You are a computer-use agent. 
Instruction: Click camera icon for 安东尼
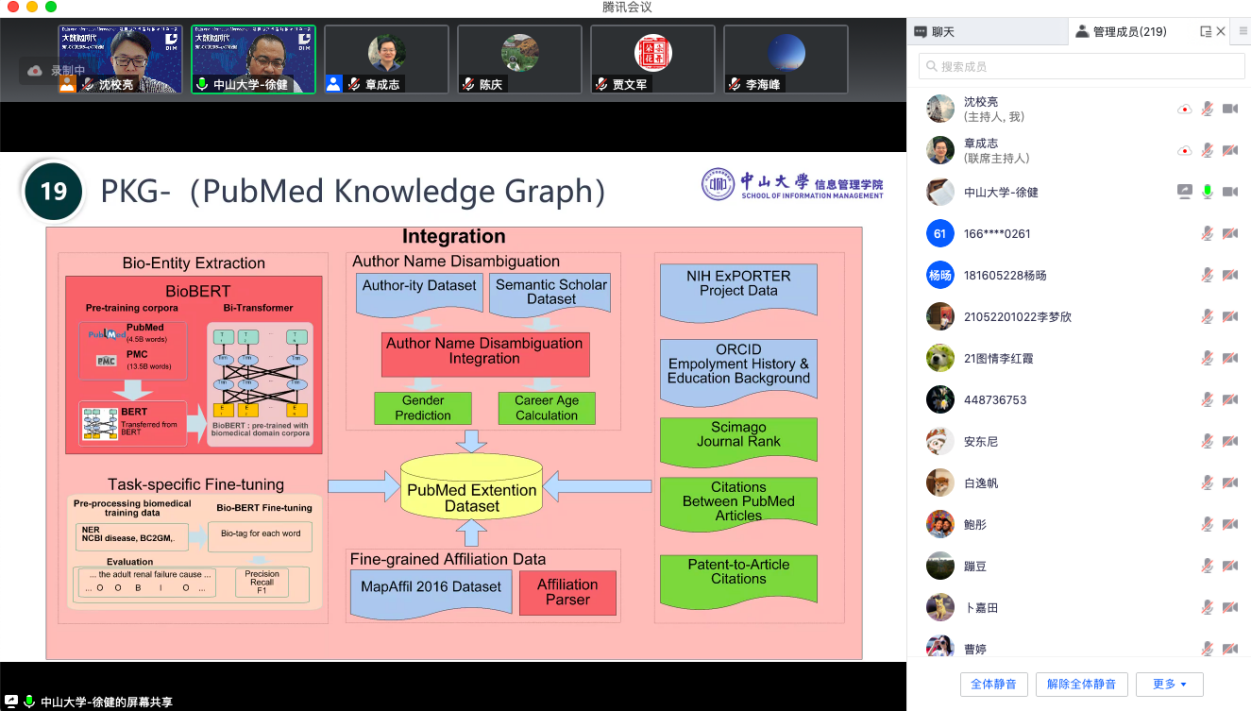(1230, 441)
